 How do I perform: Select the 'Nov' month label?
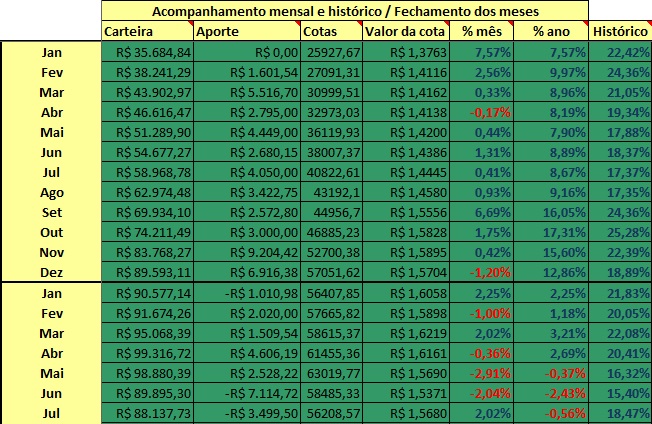pyautogui.click(x=52, y=252)
